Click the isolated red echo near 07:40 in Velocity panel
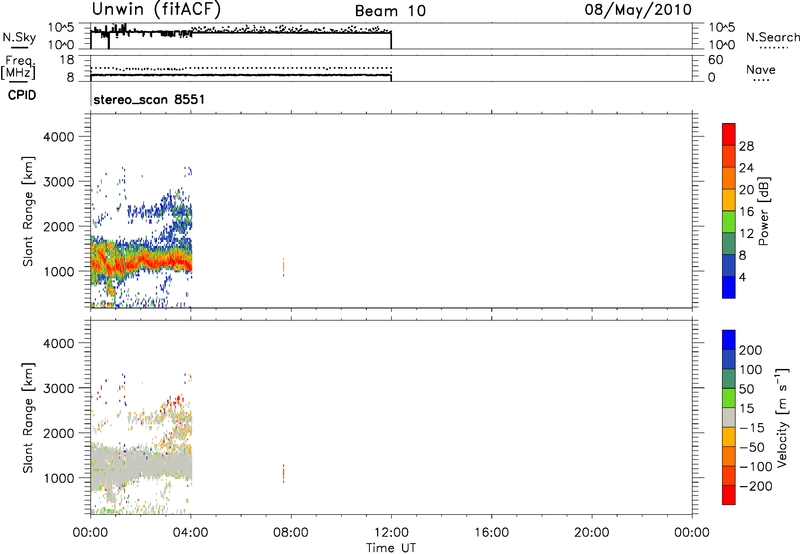Image resolution: width=800 pixels, height=554 pixels. (x=283, y=473)
